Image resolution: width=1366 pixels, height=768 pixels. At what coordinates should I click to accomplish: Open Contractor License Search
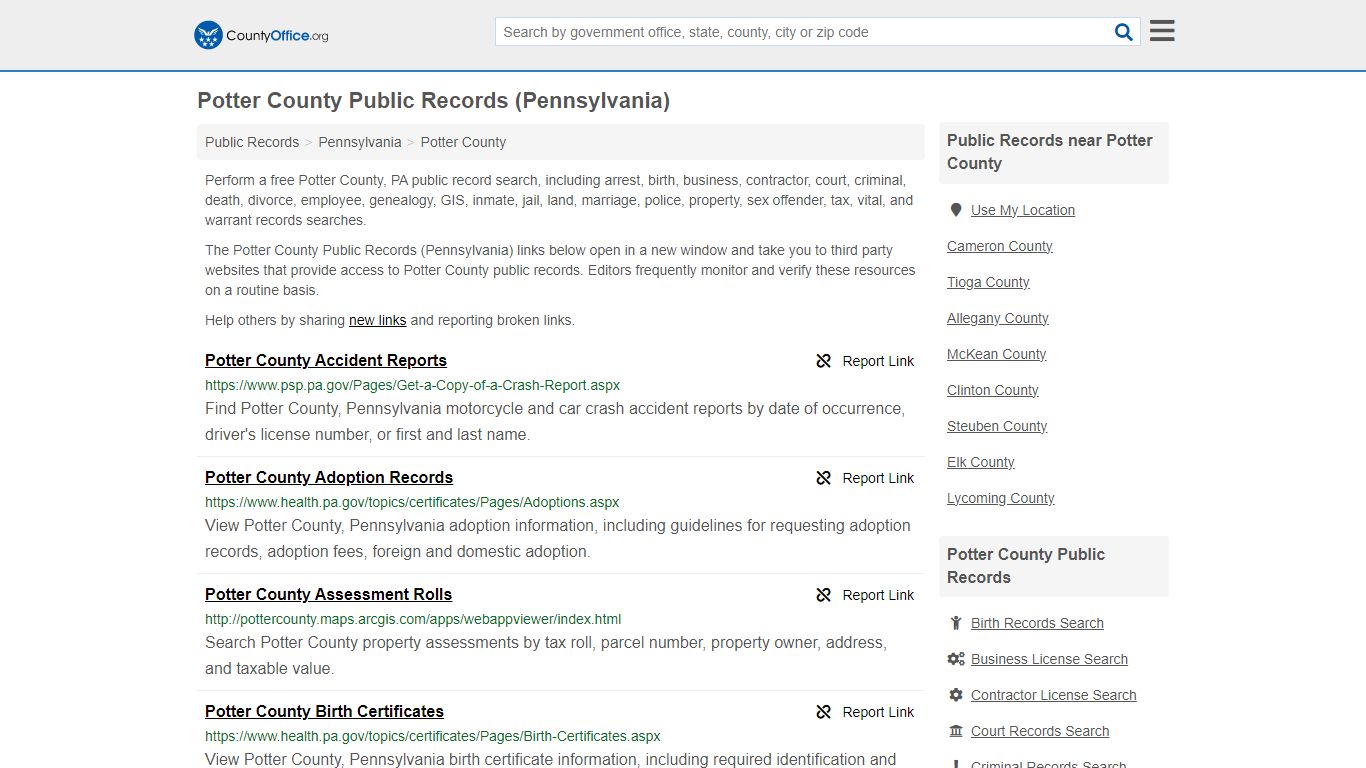pos(1054,695)
